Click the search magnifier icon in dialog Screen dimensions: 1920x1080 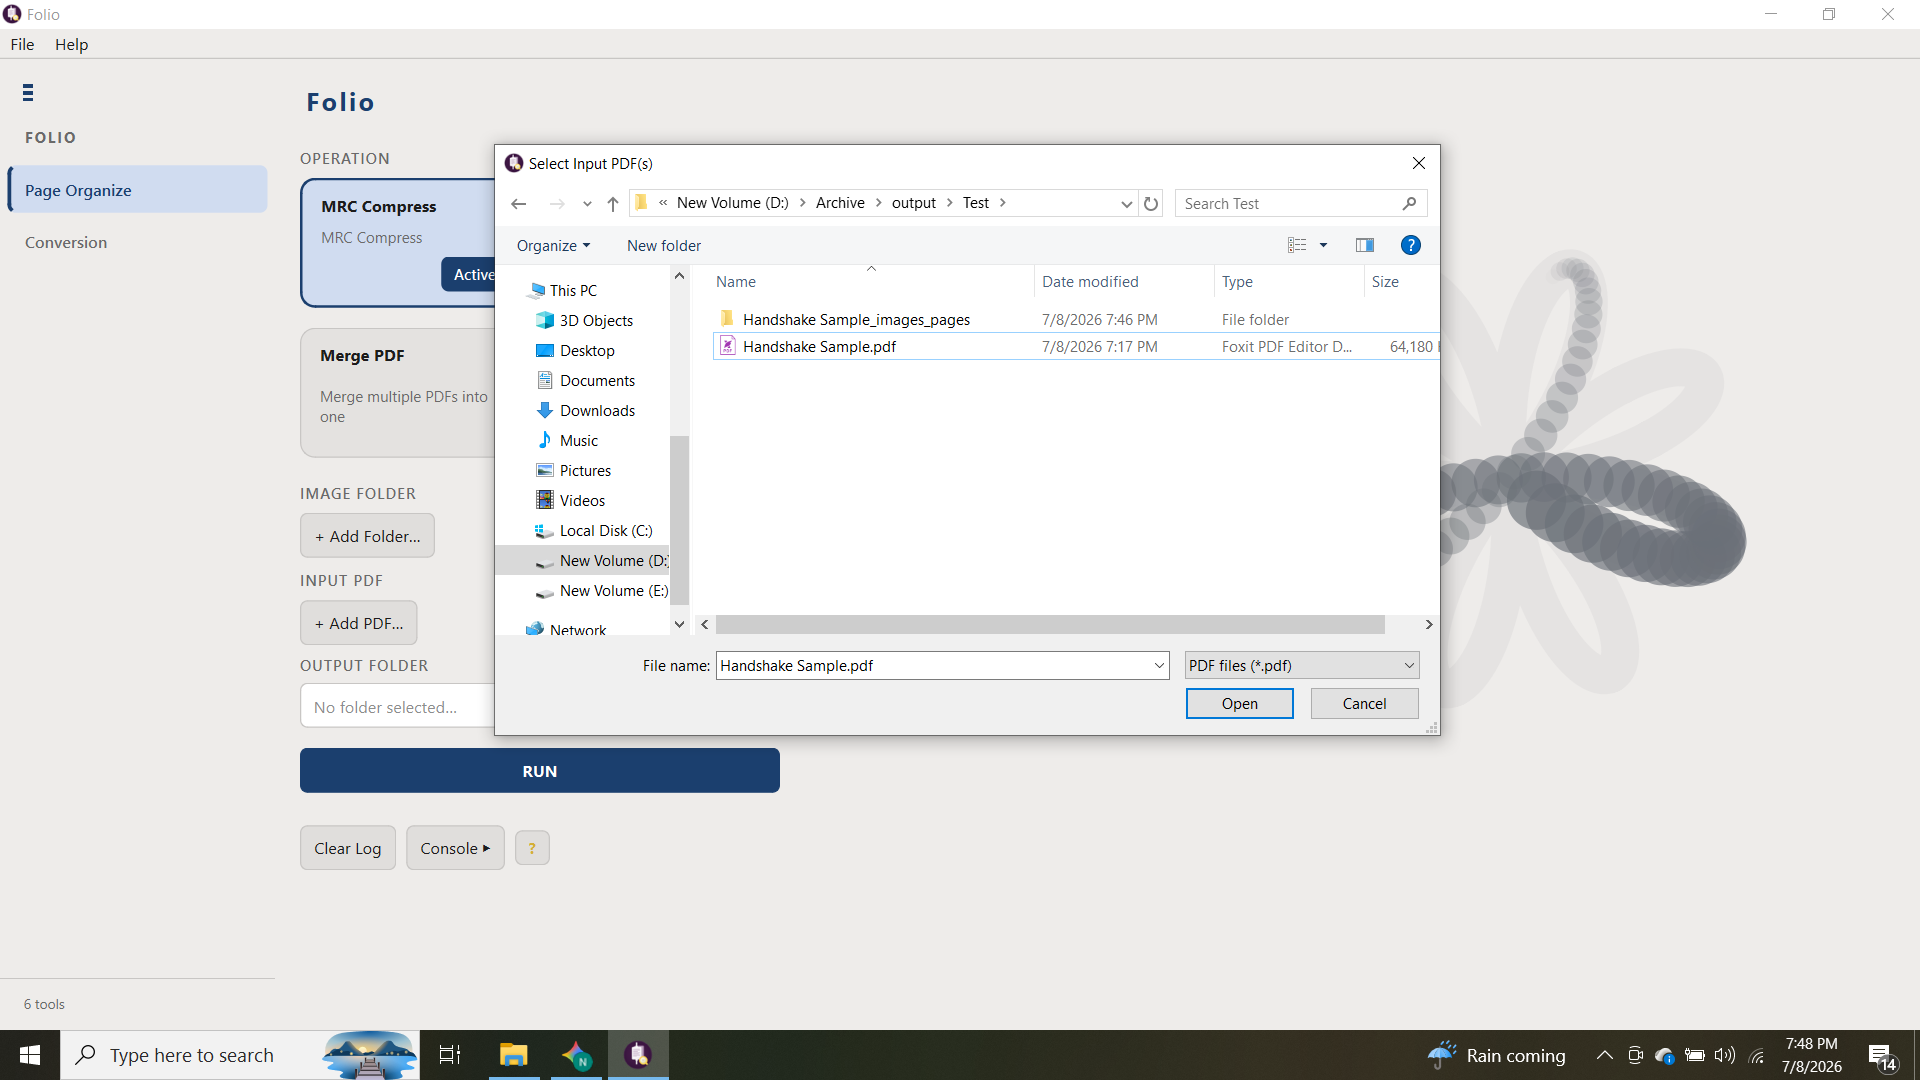click(1409, 203)
